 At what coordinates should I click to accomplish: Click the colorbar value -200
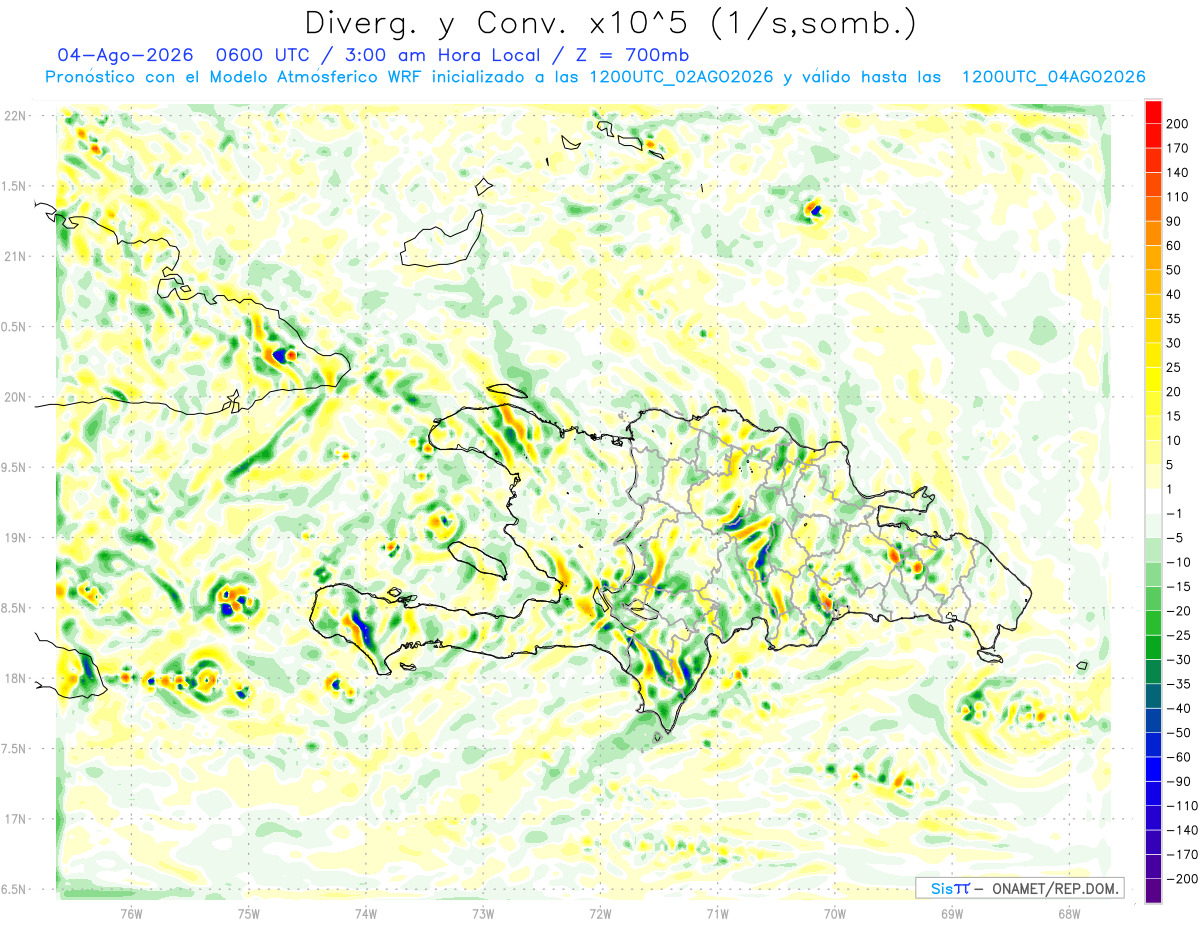pos(1182,878)
